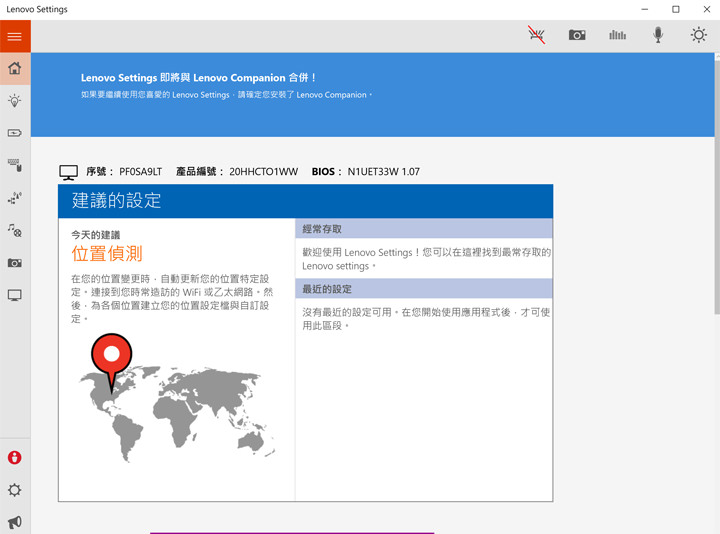Click the red user info icon

click(x=15, y=458)
